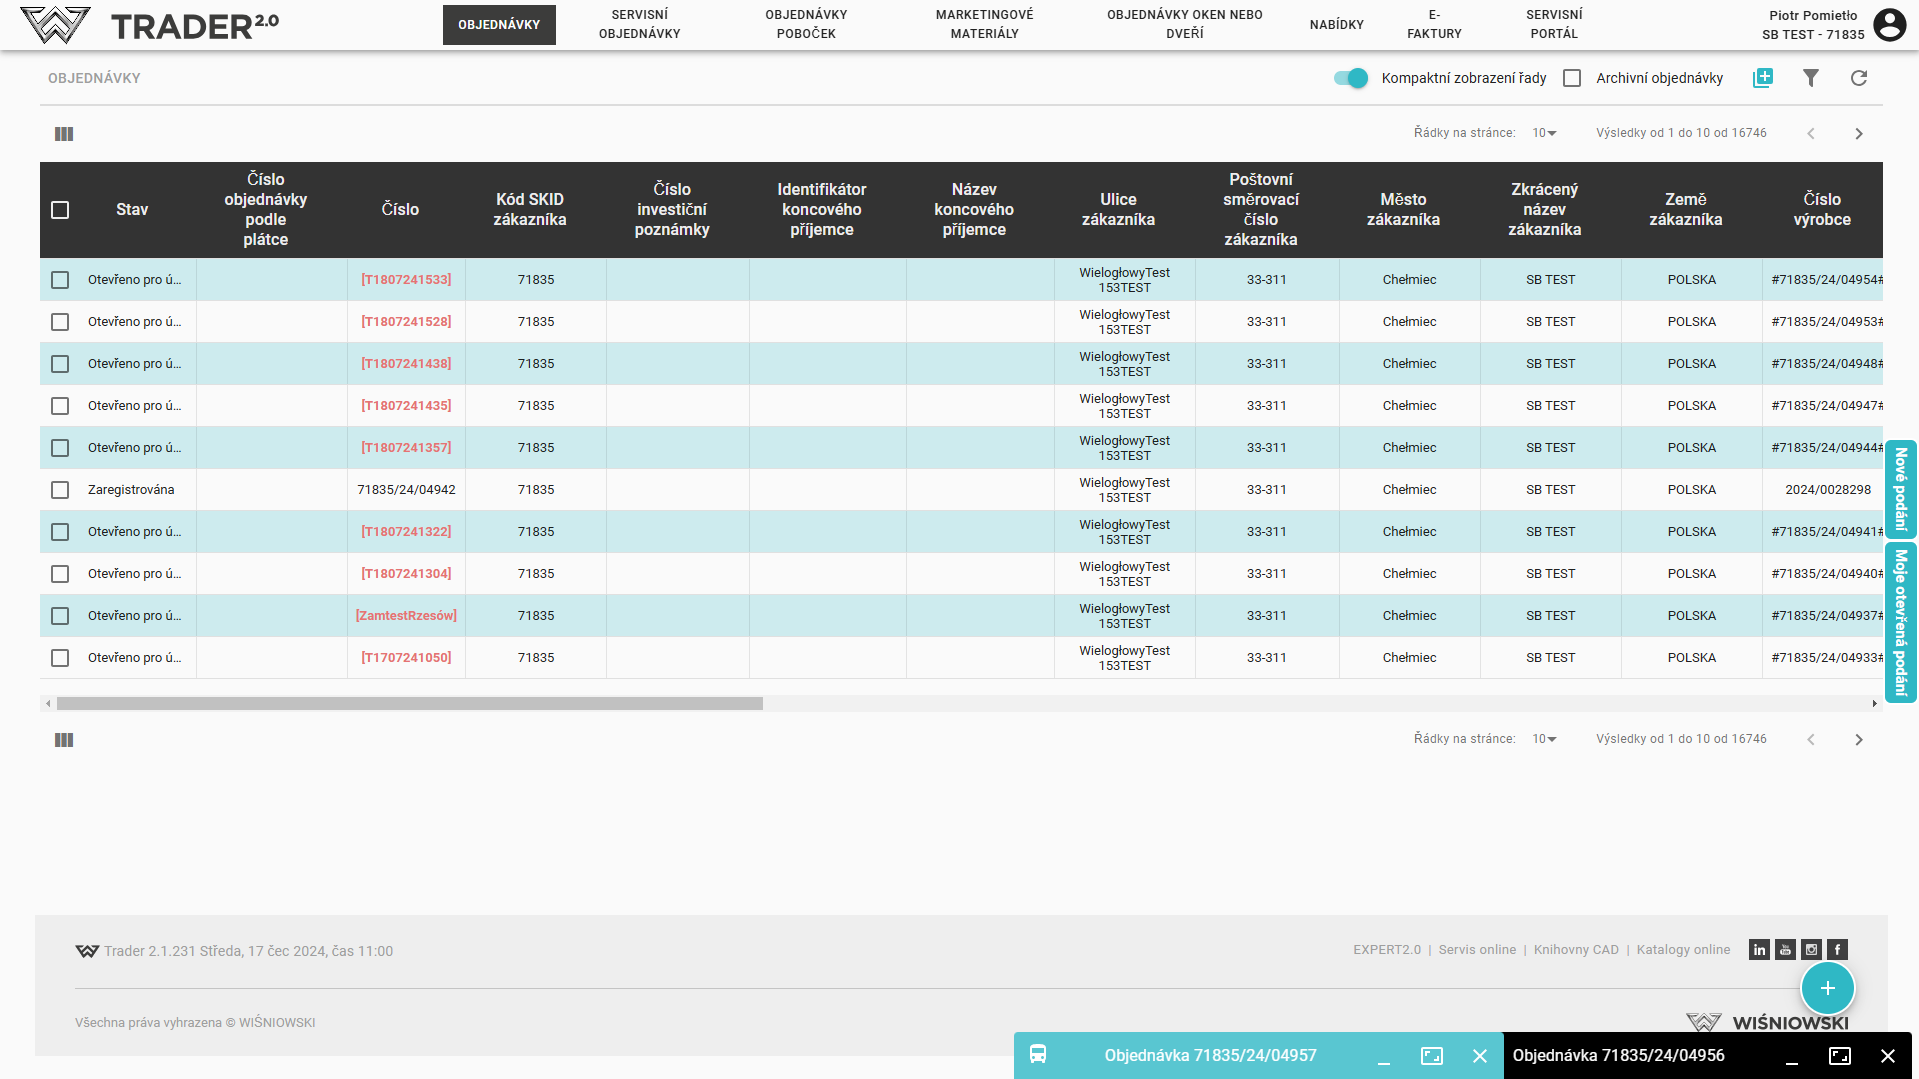Enable the Archivní objednávky checkbox

(x=1572, y=78)
